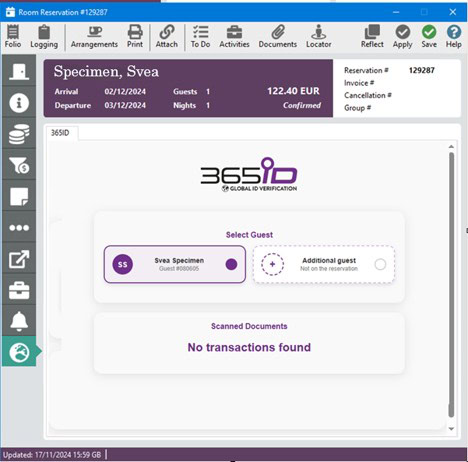Open the Folio toolbar icon

click(x=13, y=36)
